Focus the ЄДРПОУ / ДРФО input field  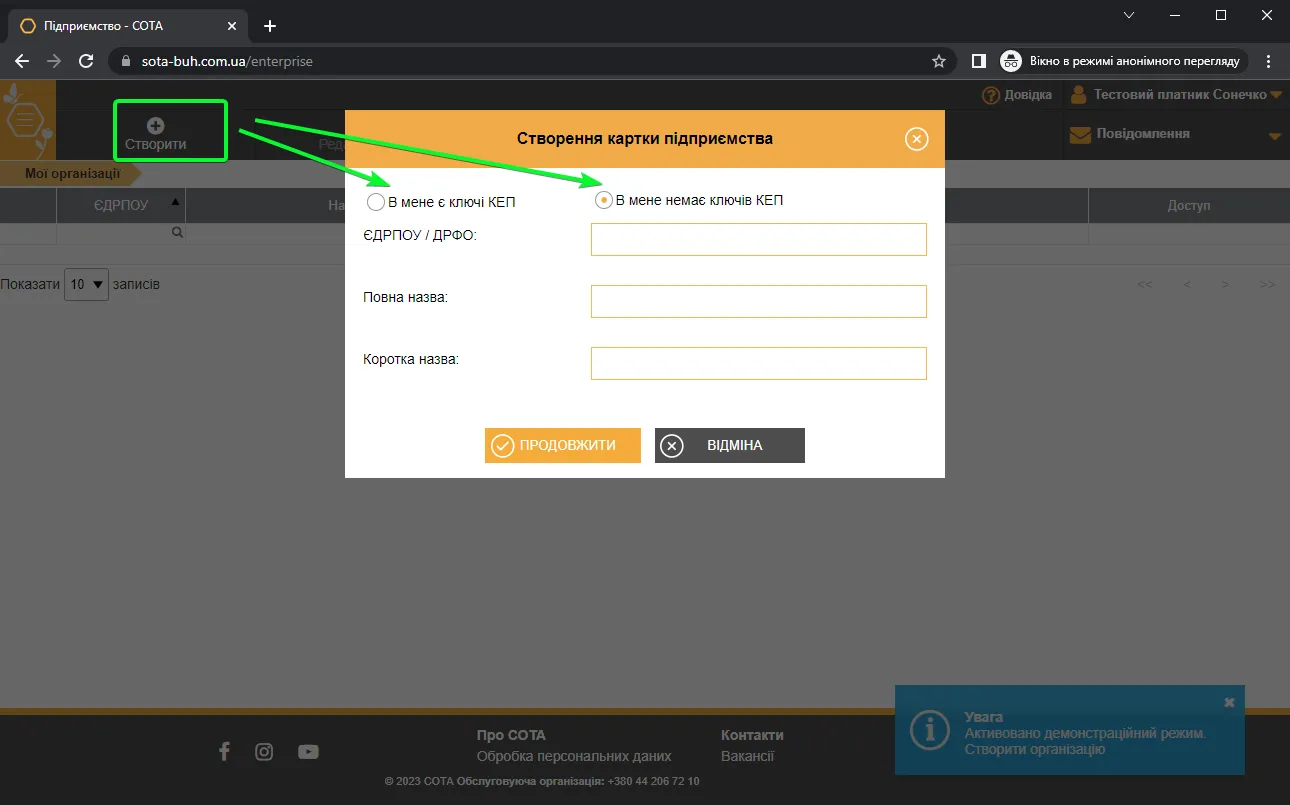click(759, 239)
